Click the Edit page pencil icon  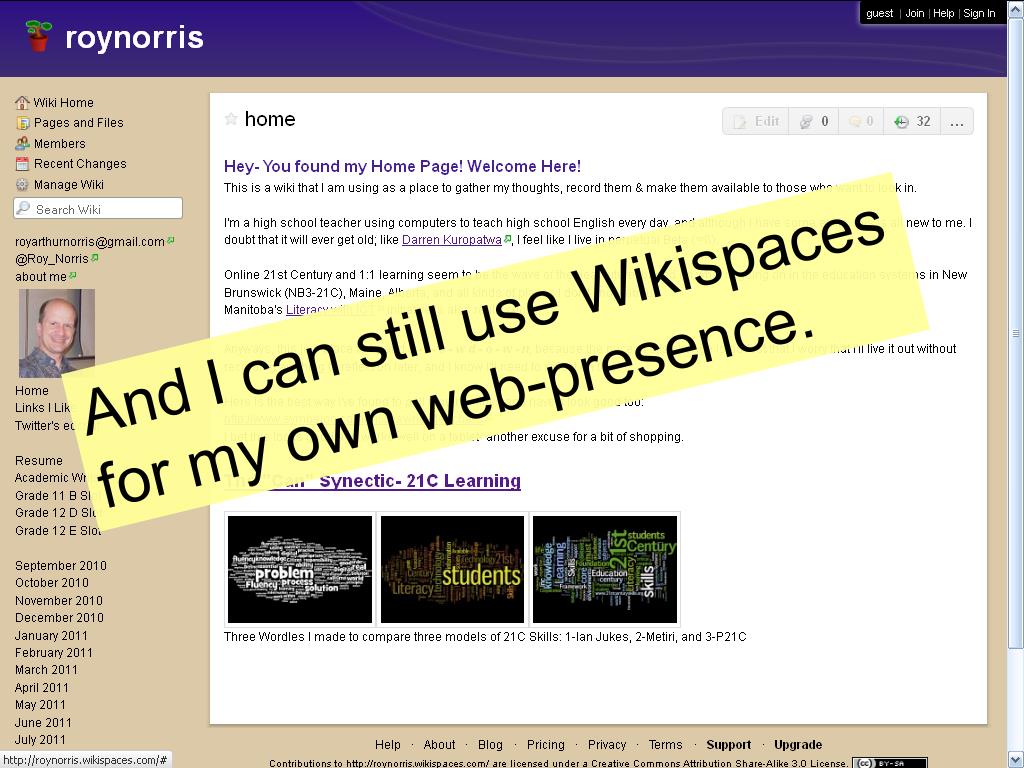(x=739, y=121)
